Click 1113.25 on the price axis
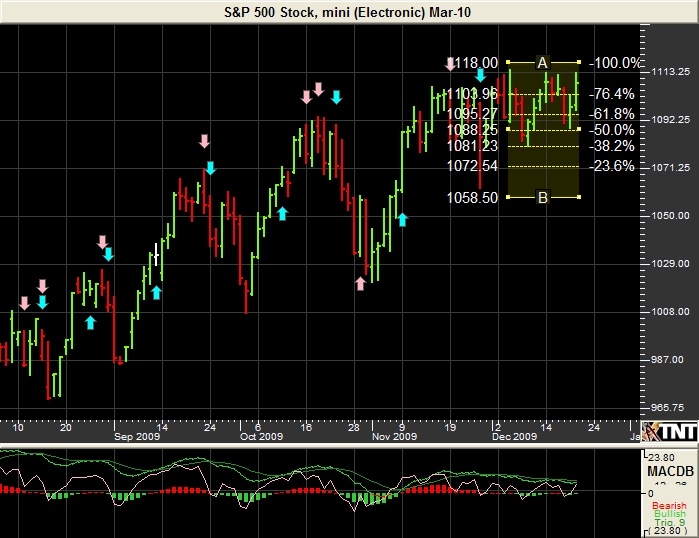 [x=670, y=72]
